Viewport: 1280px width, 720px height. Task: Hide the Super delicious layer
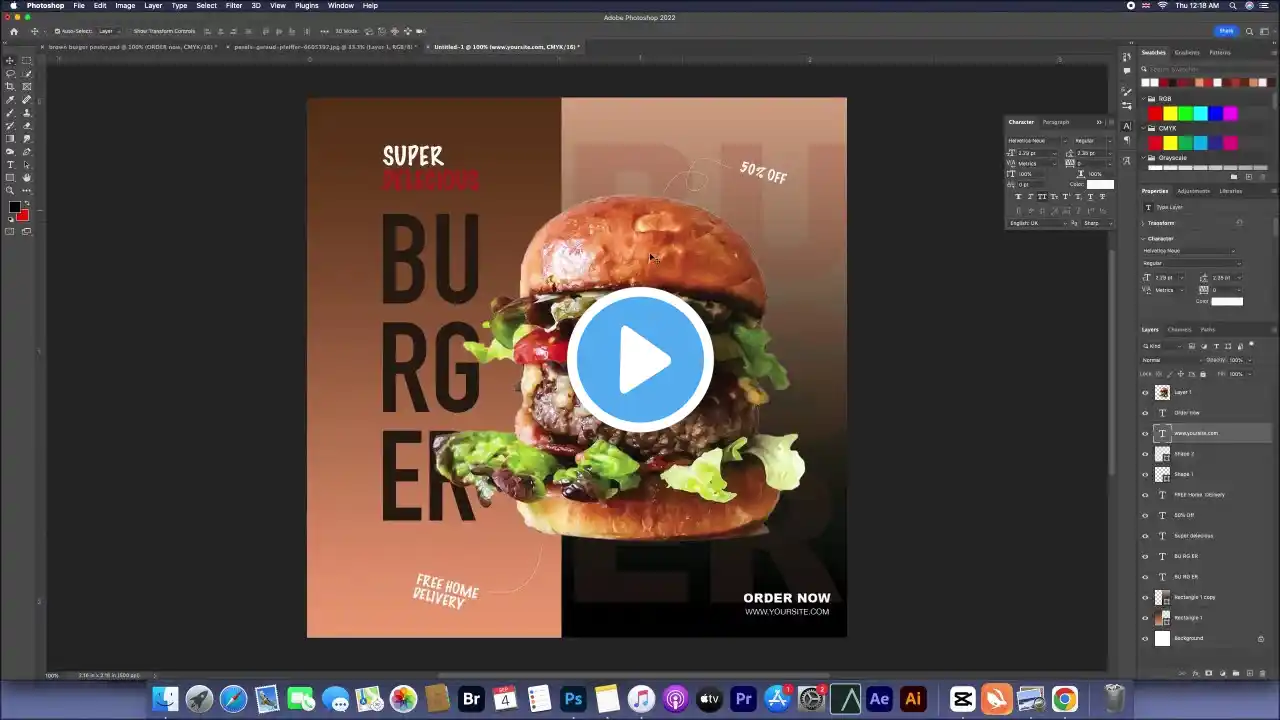click(1146, 536)
